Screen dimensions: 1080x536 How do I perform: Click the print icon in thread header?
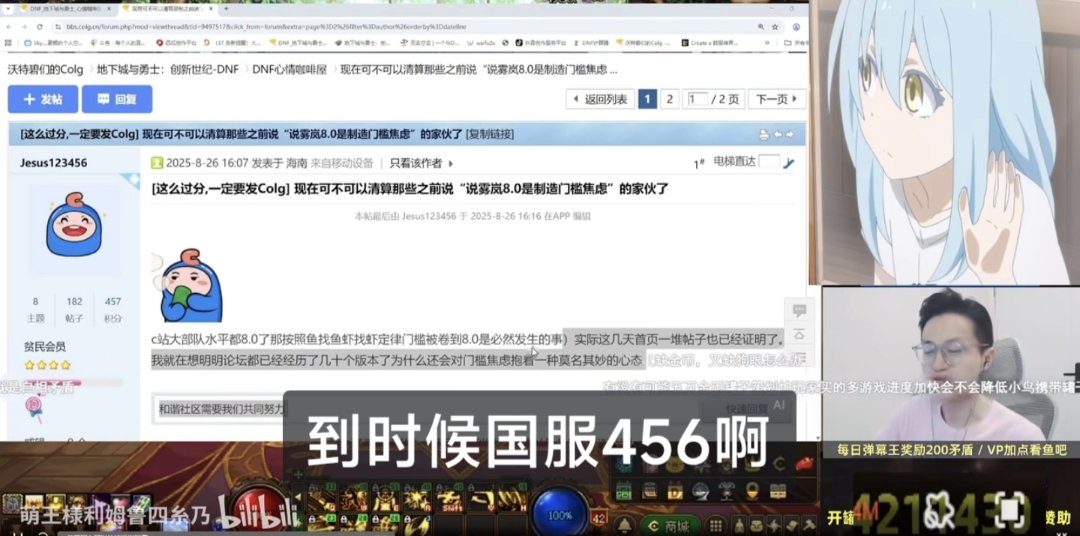764,134
